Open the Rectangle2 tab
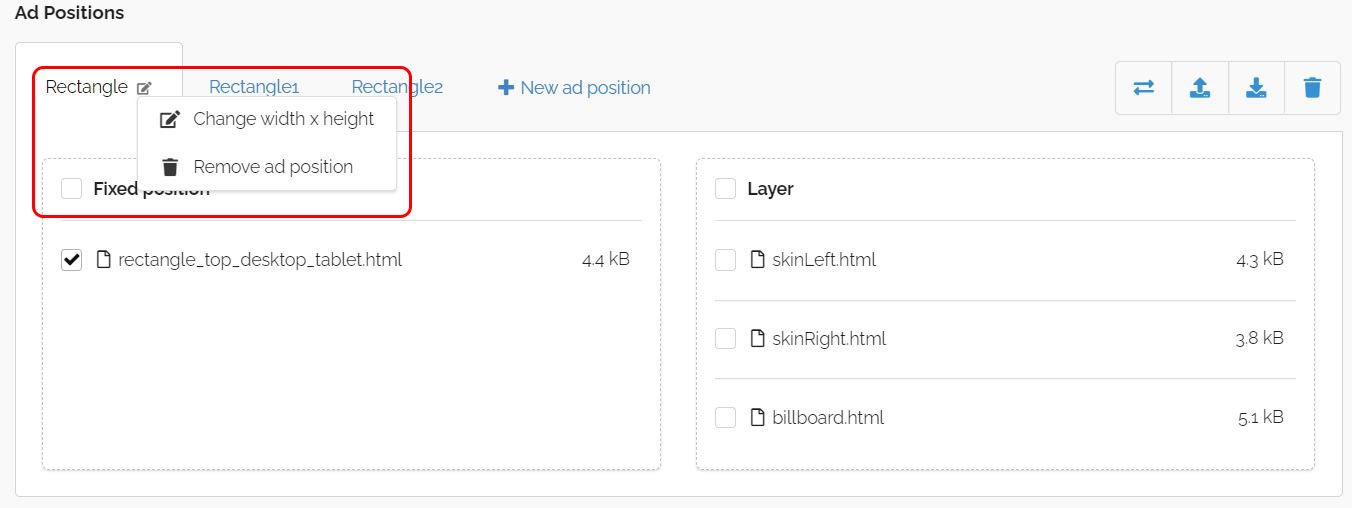This screenshot has height=508, width=1352. tap(397, 88)
